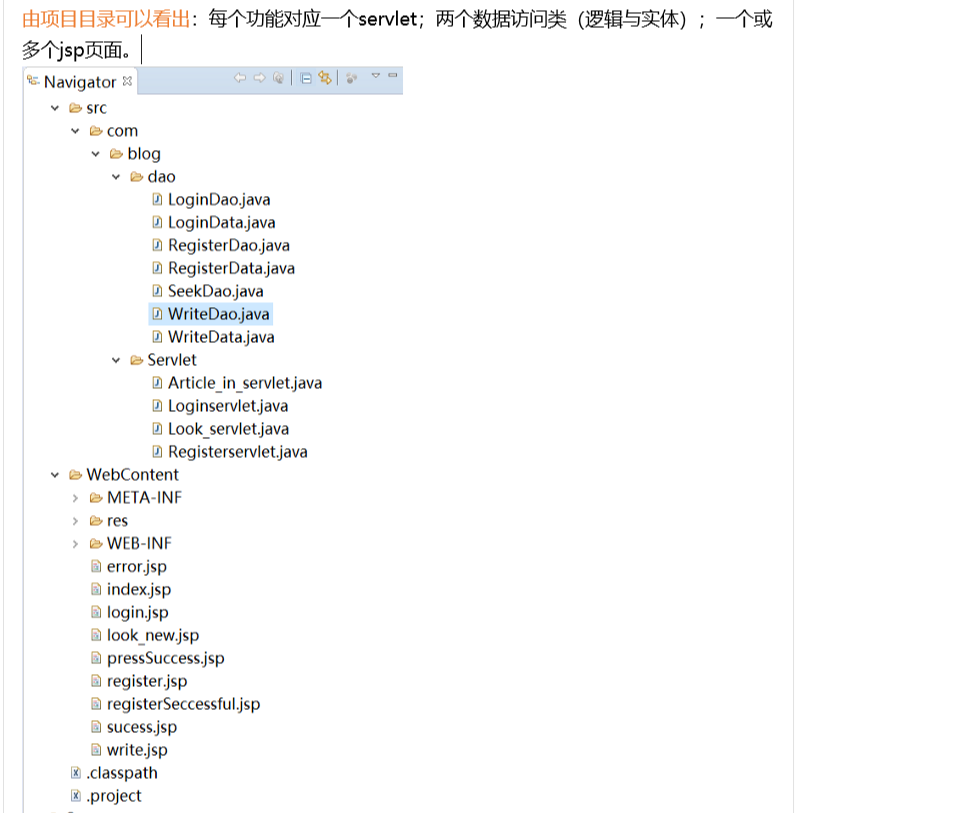Click the Forward navigation arrow
Image resolution: width=961 pixels, height=813 pixels.
pos(258,78)
